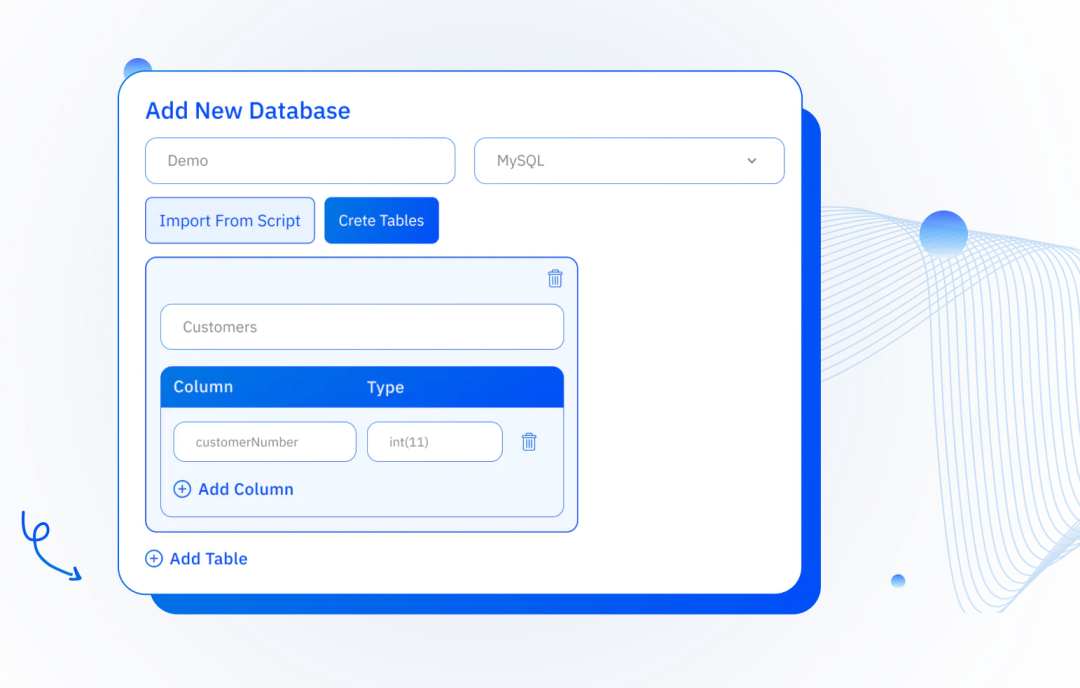Click the Customers table name input
The height and width of the screenshot is (688, 1080).
[x=362, y=326]
